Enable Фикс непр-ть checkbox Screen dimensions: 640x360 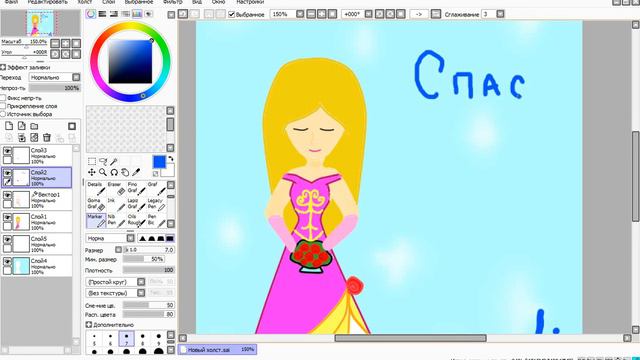[x=3, y=98]
